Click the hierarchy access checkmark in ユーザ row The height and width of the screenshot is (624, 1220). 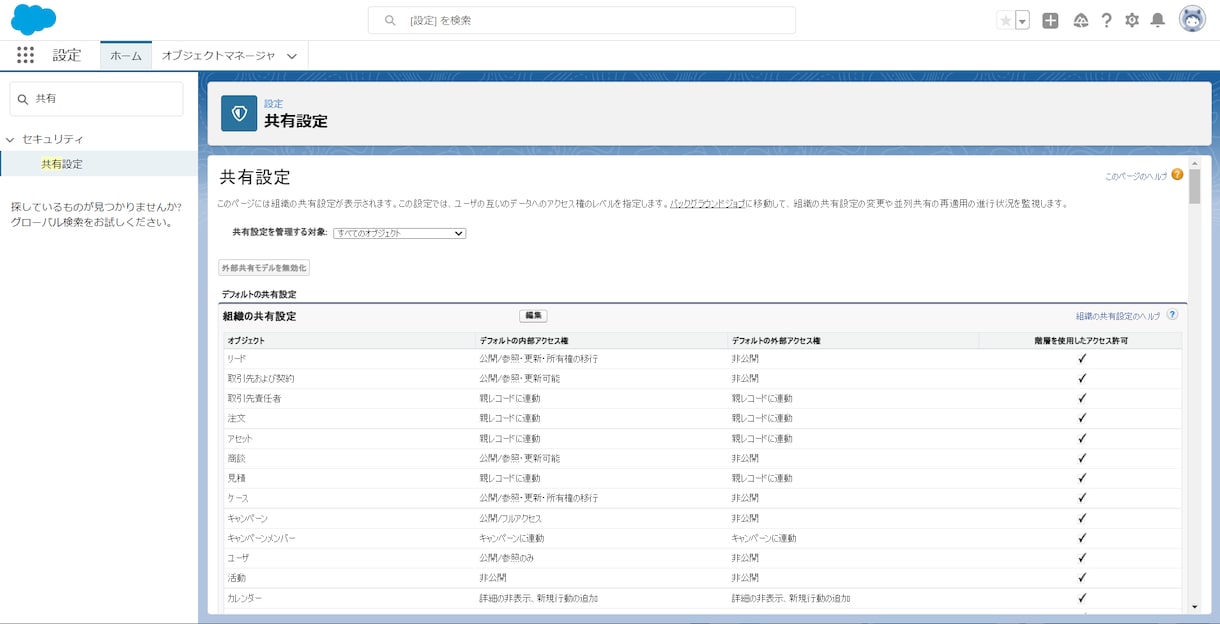click(1082, 558)
